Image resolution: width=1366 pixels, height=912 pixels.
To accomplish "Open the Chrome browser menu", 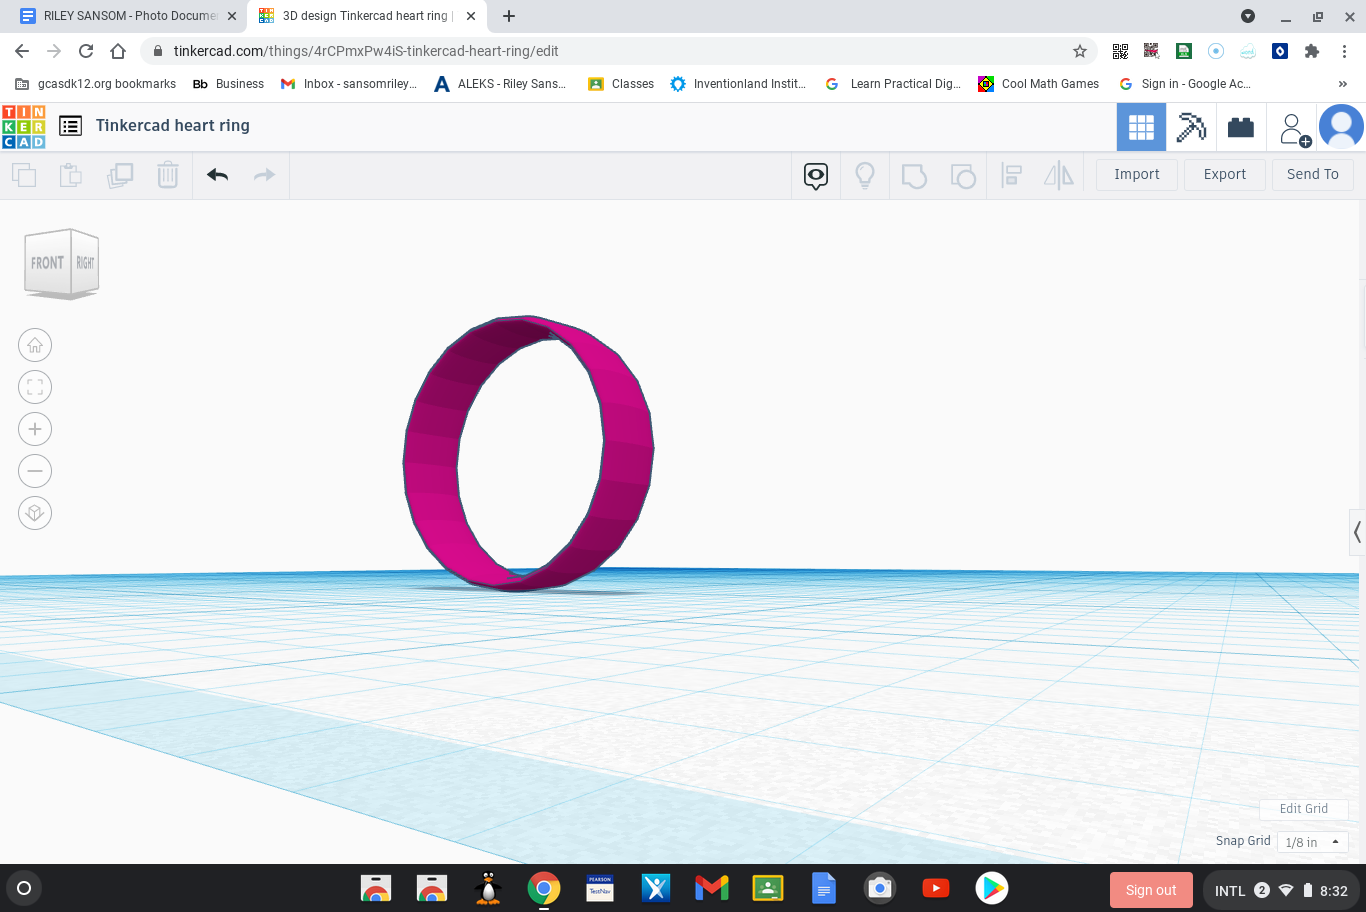I will coord(1344,51).
